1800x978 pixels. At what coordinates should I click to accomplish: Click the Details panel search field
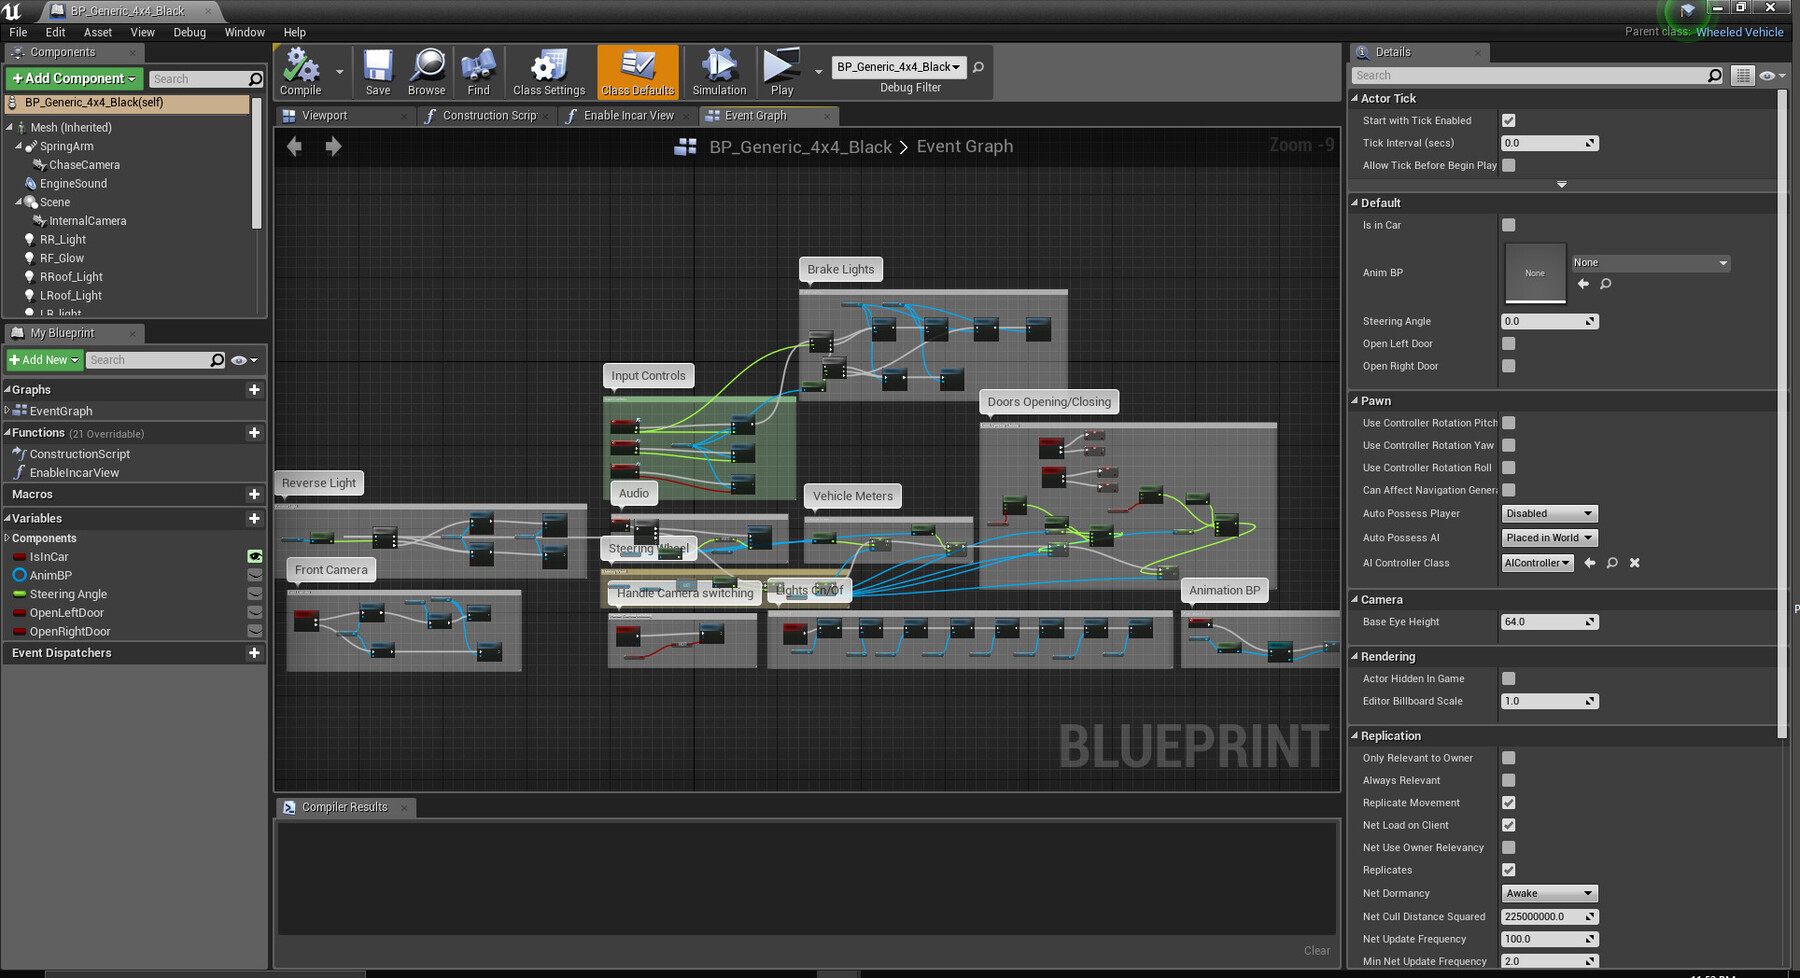(x=1530, y=75)
